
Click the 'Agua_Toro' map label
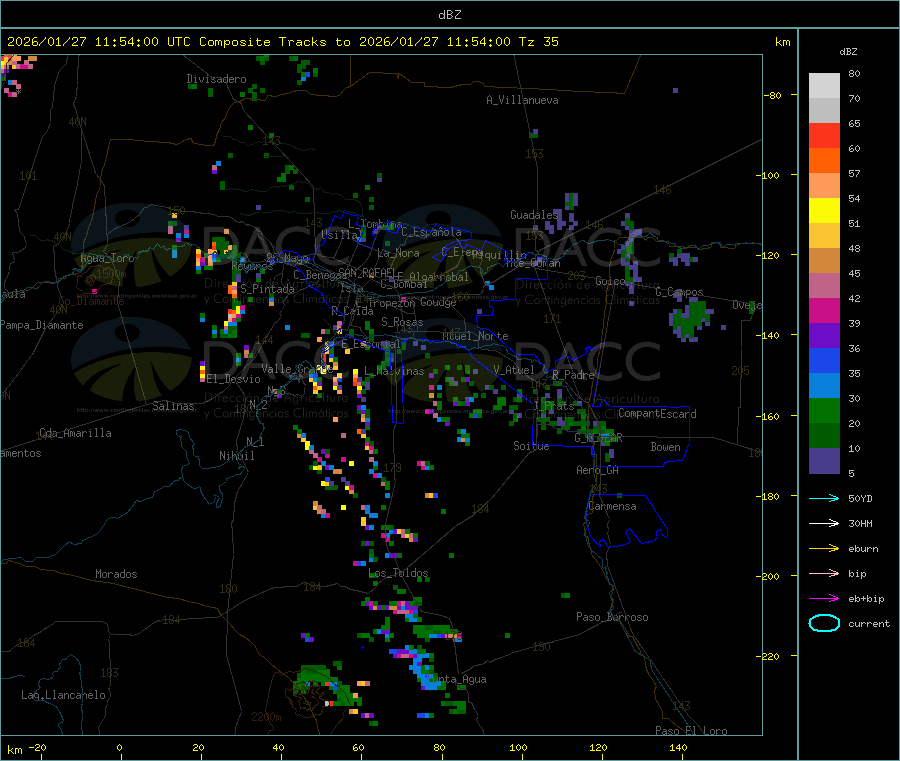tap(107, 258)
